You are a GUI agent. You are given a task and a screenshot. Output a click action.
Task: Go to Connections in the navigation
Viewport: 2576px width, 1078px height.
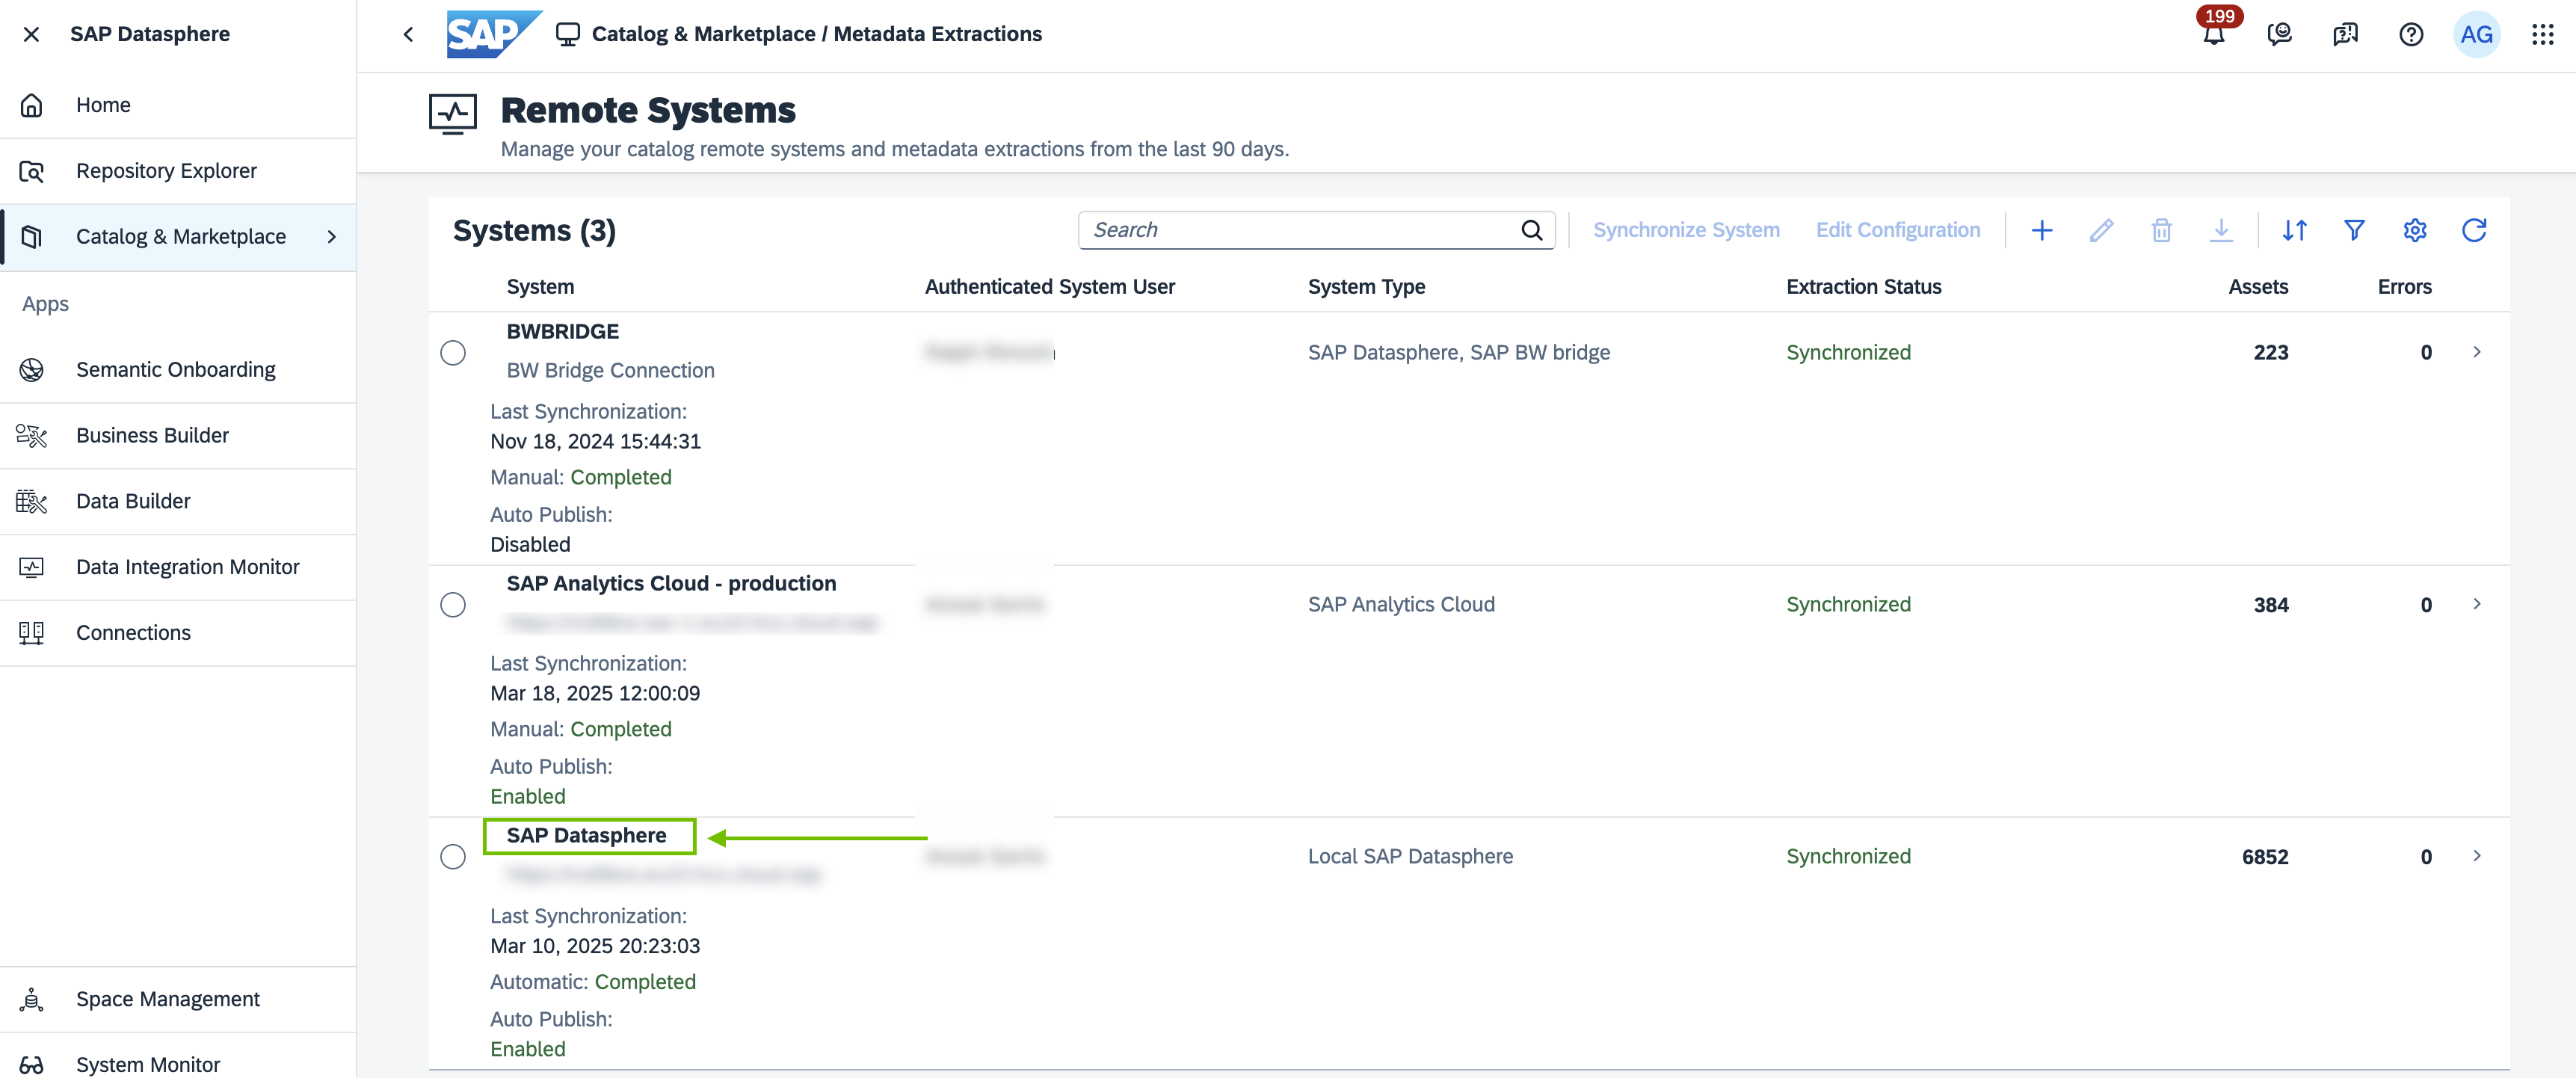coord(133,633)
